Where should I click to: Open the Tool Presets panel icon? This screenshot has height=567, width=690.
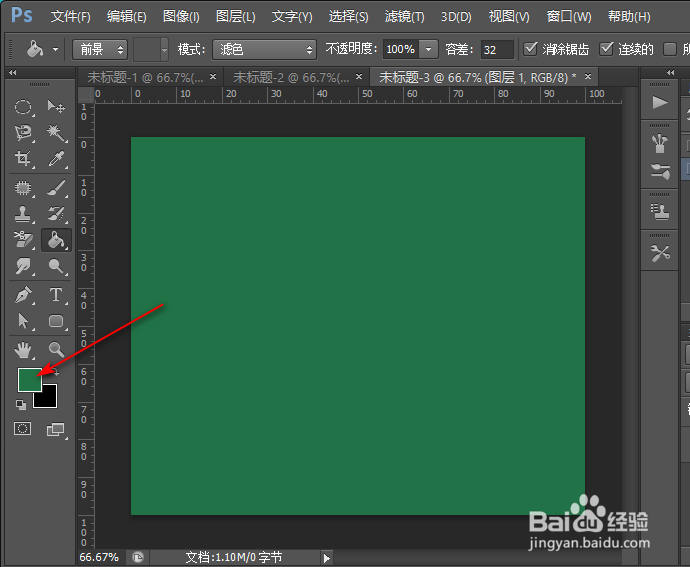coord(660,253)
